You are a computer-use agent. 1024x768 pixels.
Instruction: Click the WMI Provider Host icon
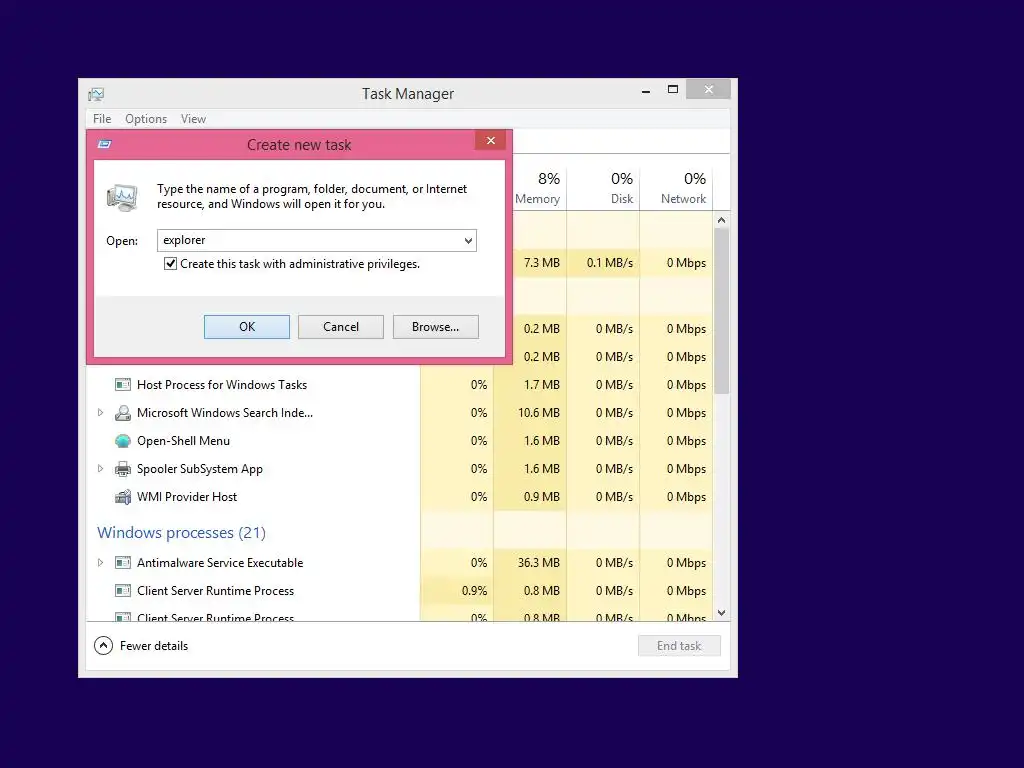click(123, 497)
